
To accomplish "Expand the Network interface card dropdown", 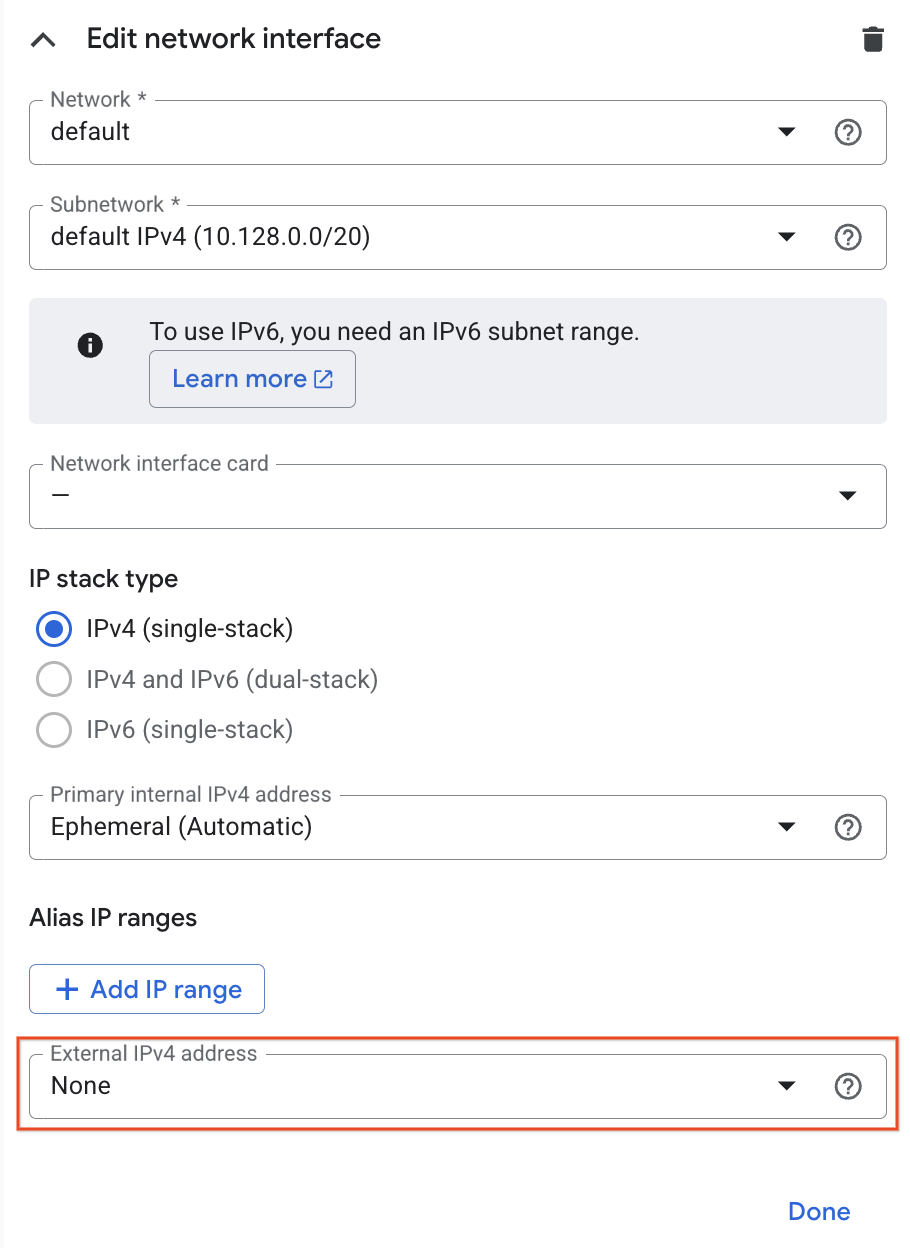I will click(x=847, y=495).
